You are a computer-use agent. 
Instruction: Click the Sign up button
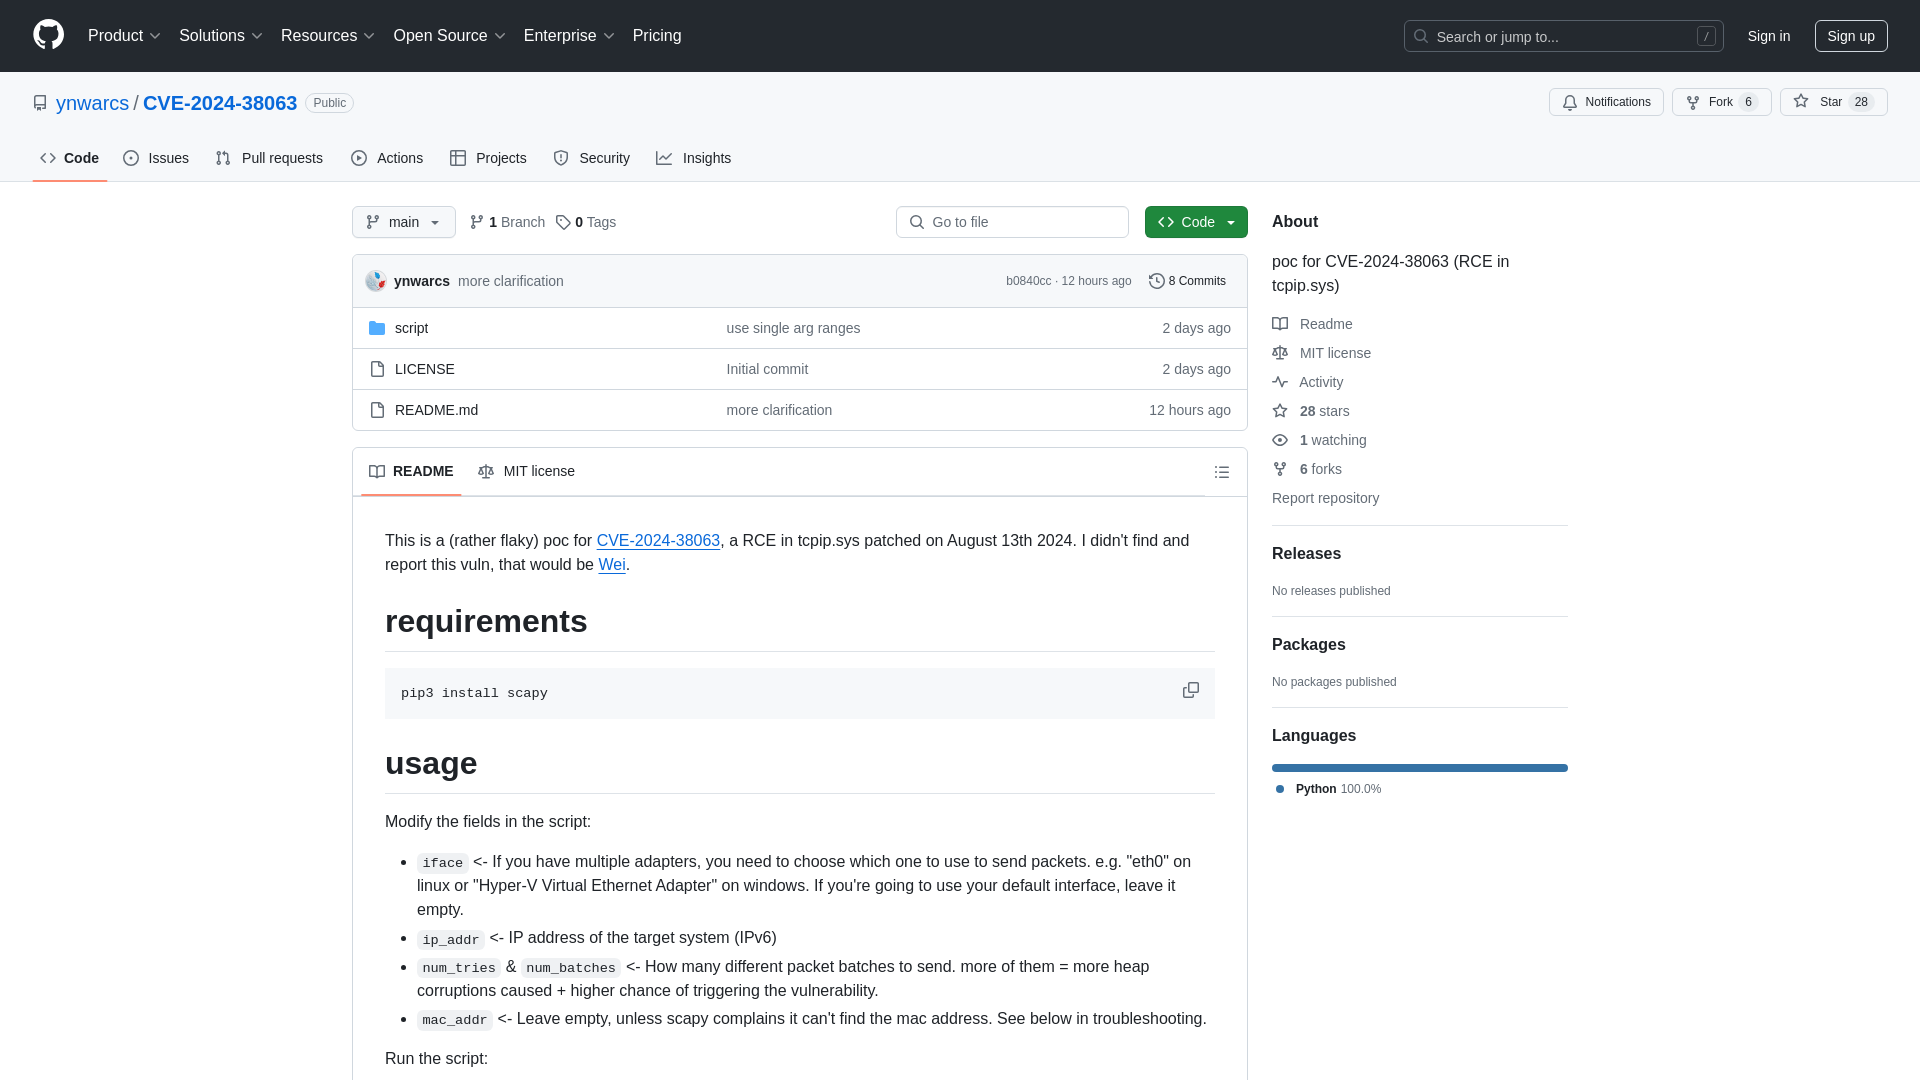point(1851,36)
